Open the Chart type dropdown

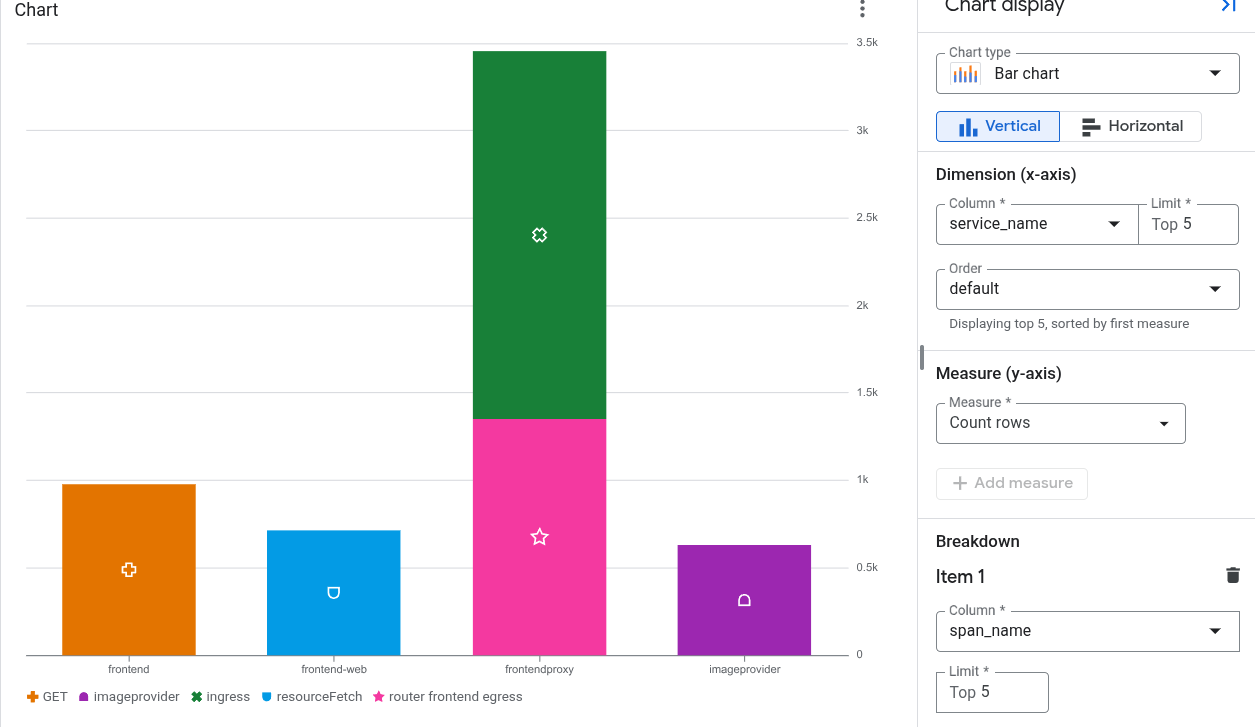1214,72
